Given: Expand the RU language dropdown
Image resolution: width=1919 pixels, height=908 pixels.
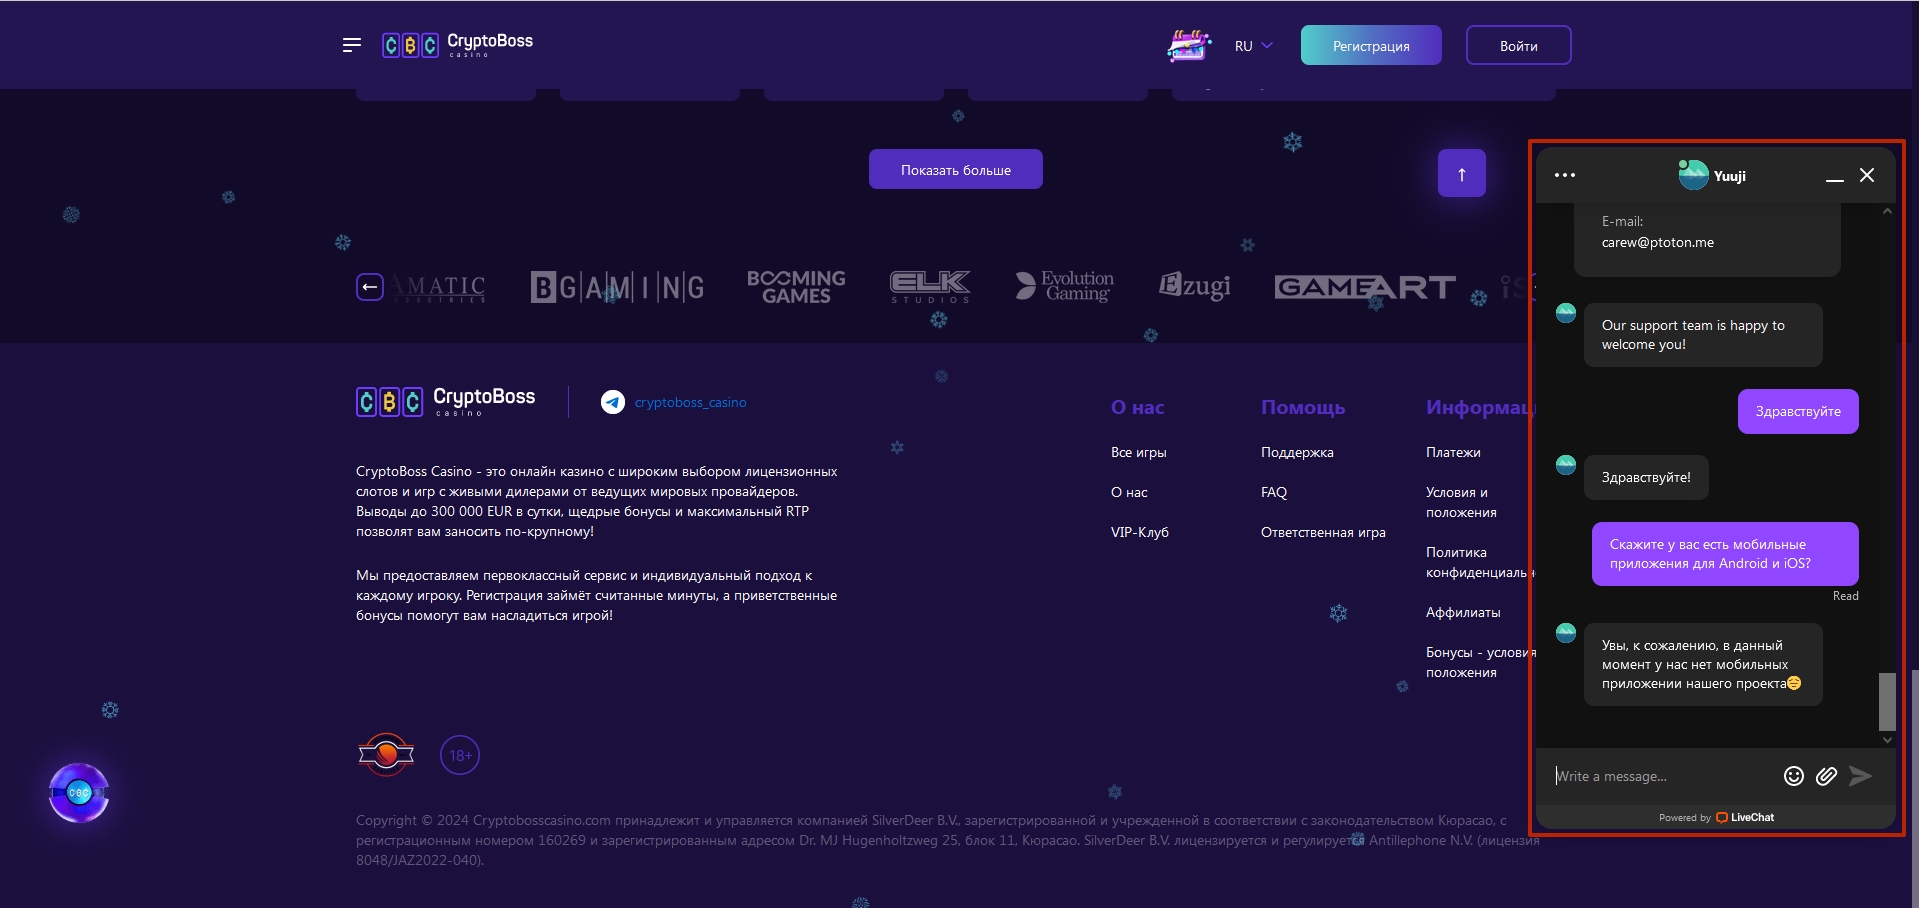Looking at the screenshot, I should click(x=1253, y=46).
